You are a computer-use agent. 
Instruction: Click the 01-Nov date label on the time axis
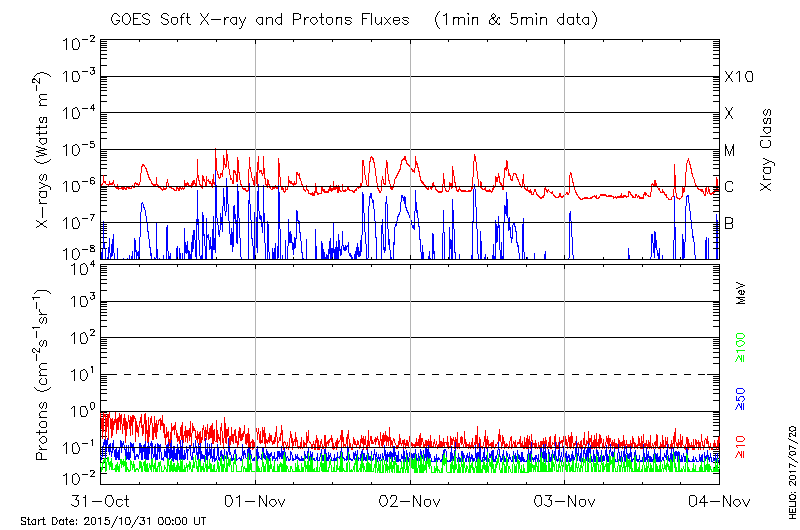[x=256, y=501]
